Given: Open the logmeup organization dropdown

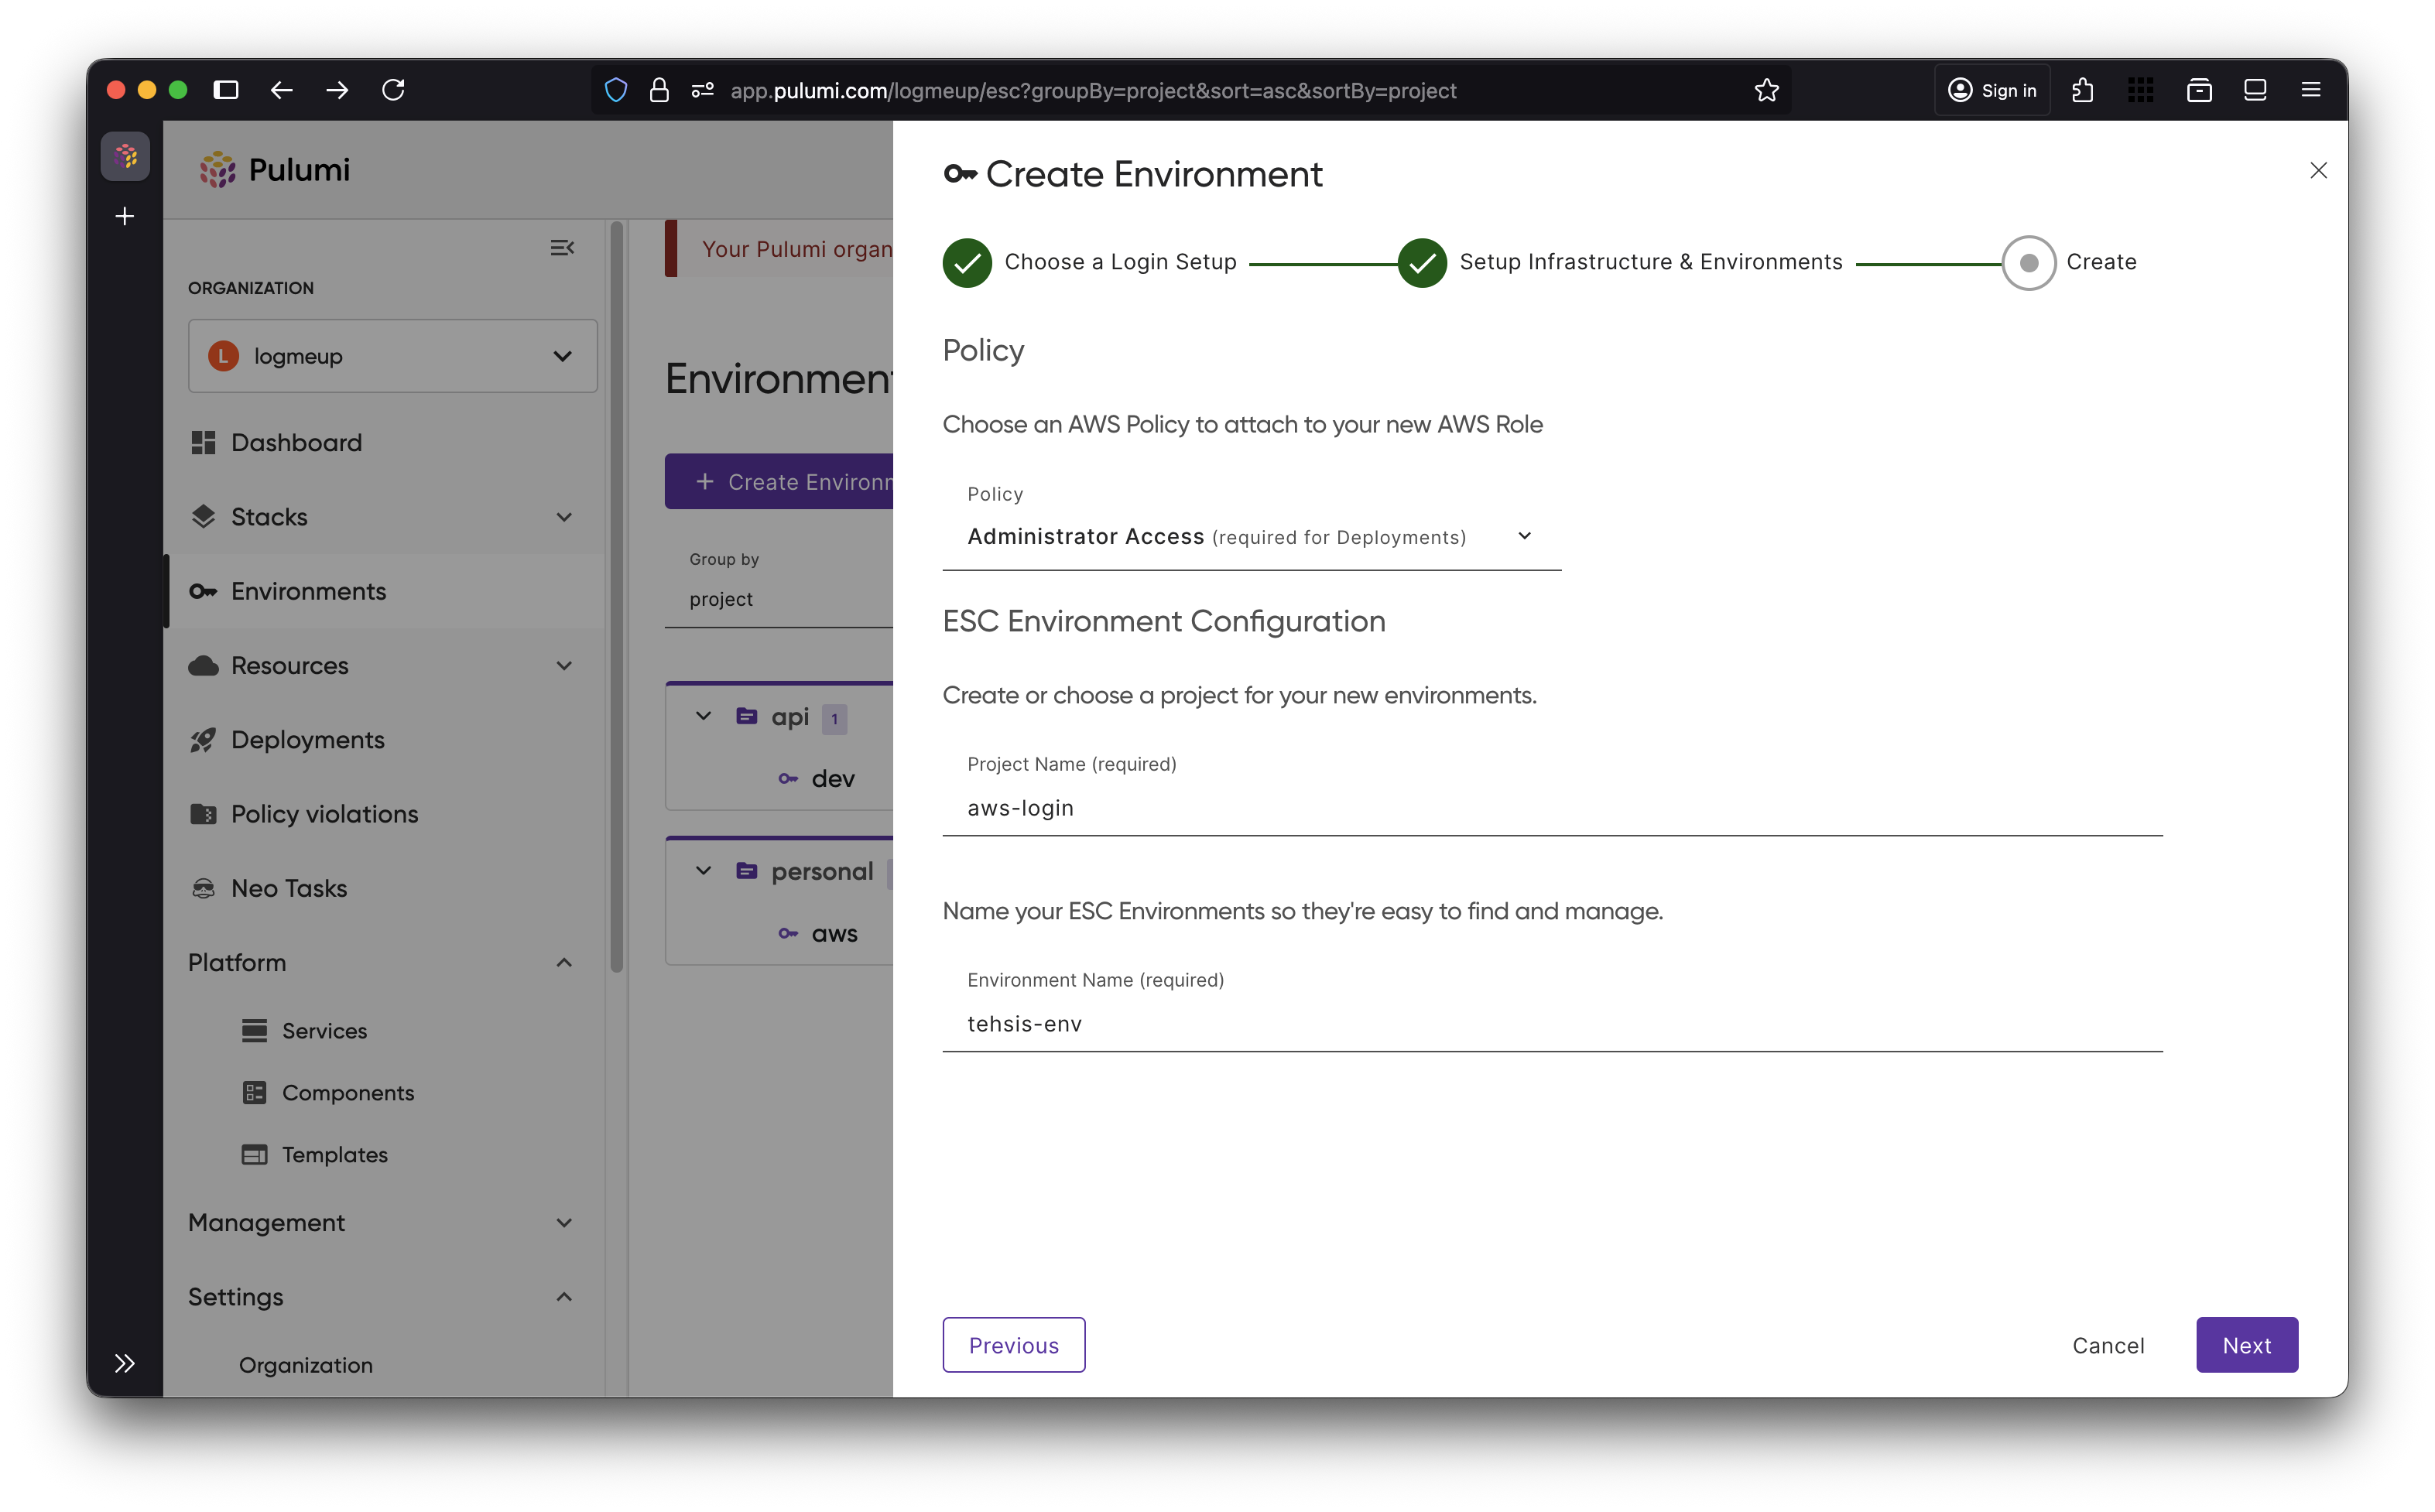Looking at the screenshot, I should pyautogui.click(x=392, y=356).
